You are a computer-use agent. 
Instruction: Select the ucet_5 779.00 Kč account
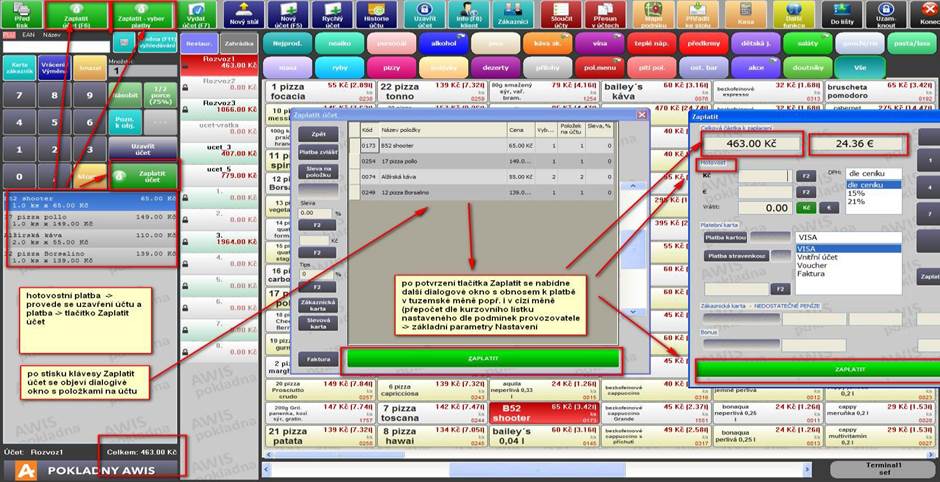[x=219, y=172]
